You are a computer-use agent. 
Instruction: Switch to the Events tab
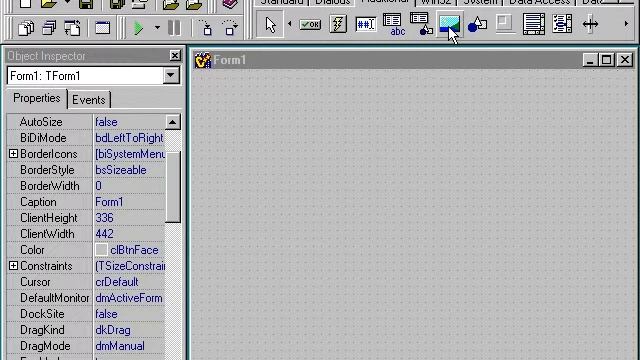[89, 100]
